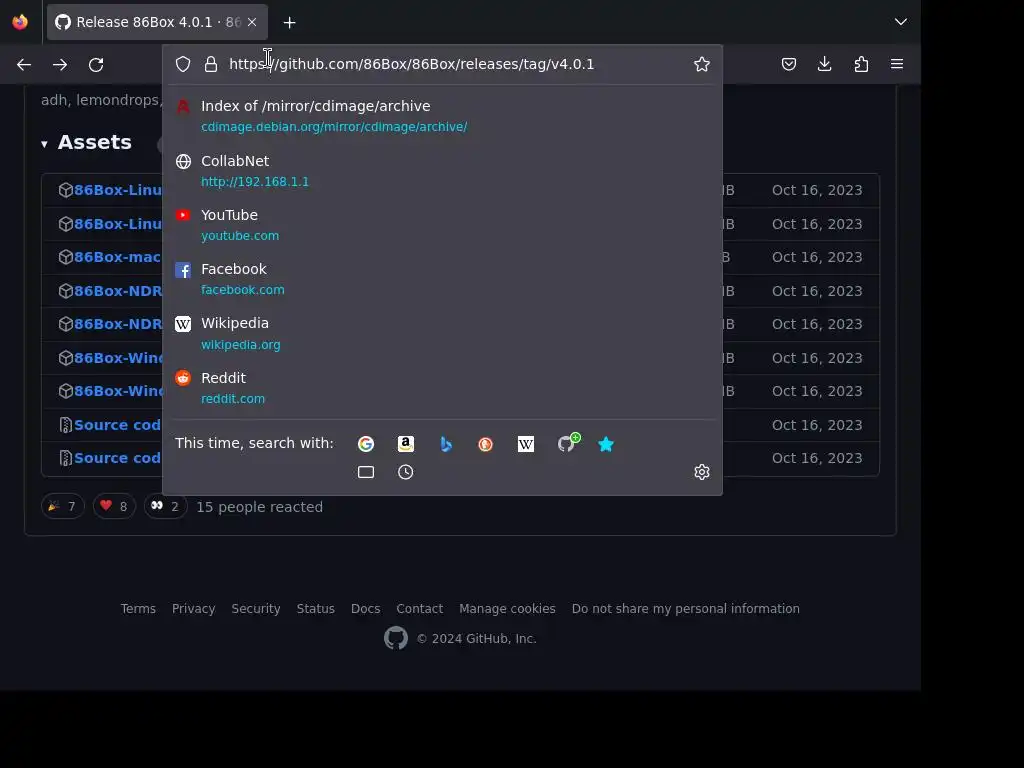Open the second 86Box-NDR asset link
Viewport: 1024px width, 768px height.
click(118, 325)
